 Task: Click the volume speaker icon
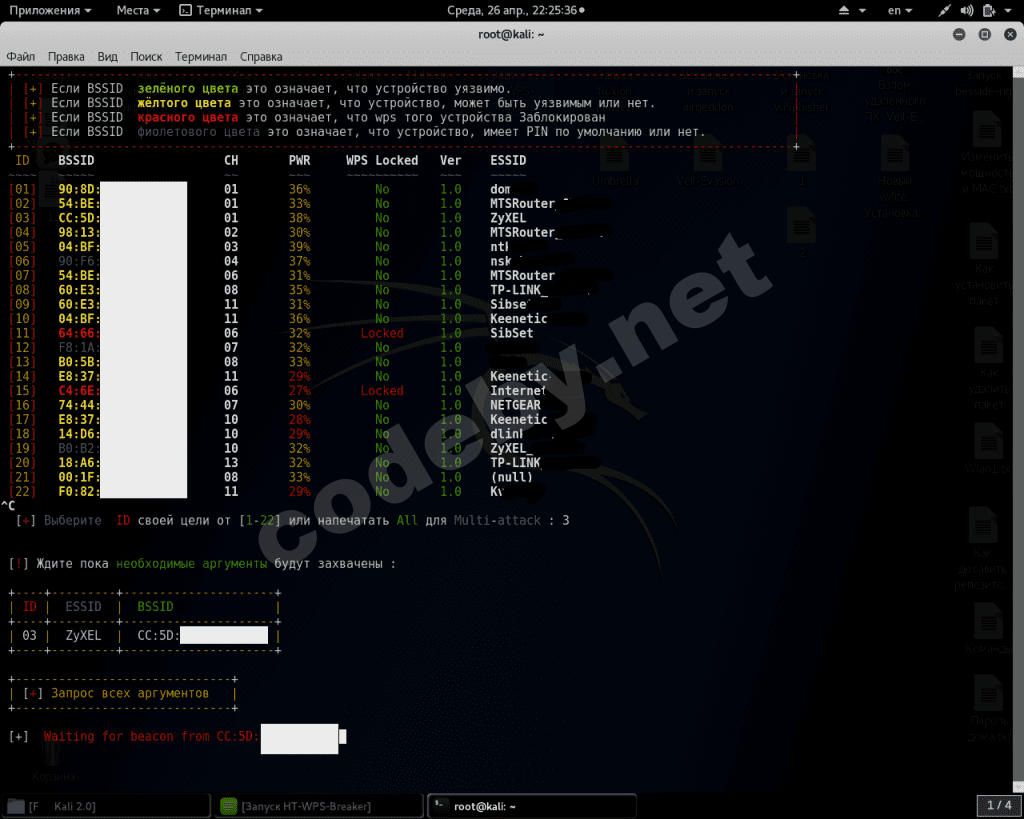point(967,10)
